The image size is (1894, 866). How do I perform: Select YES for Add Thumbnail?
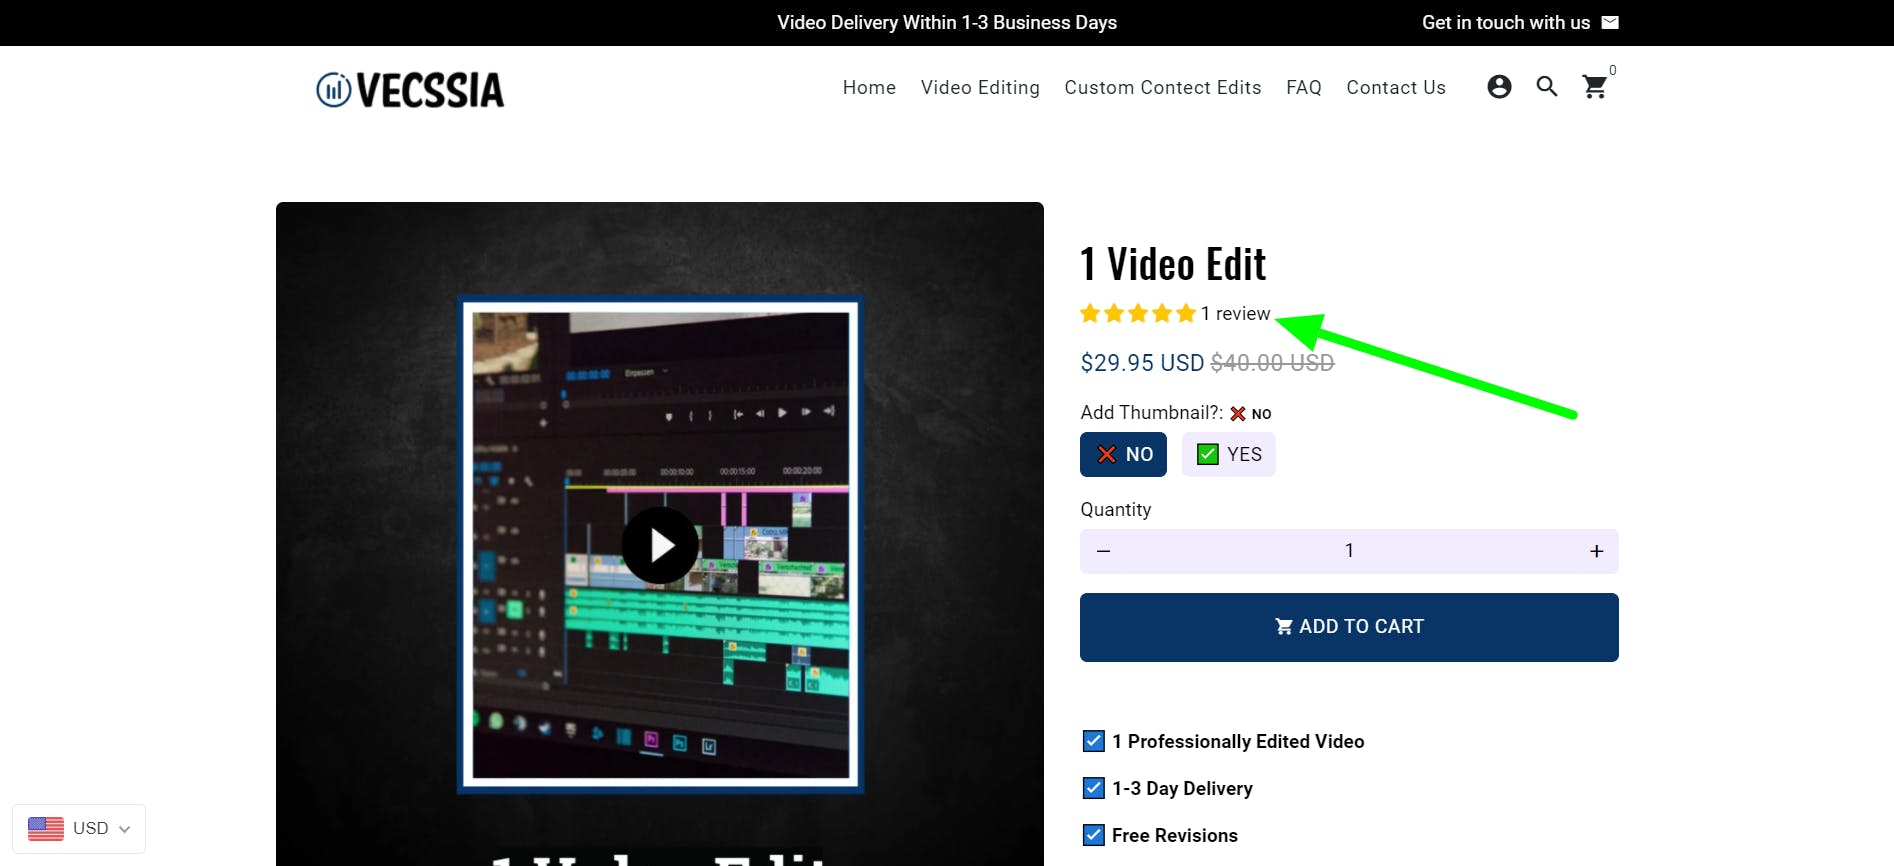pyautogui.click(x=1228, y=454)
